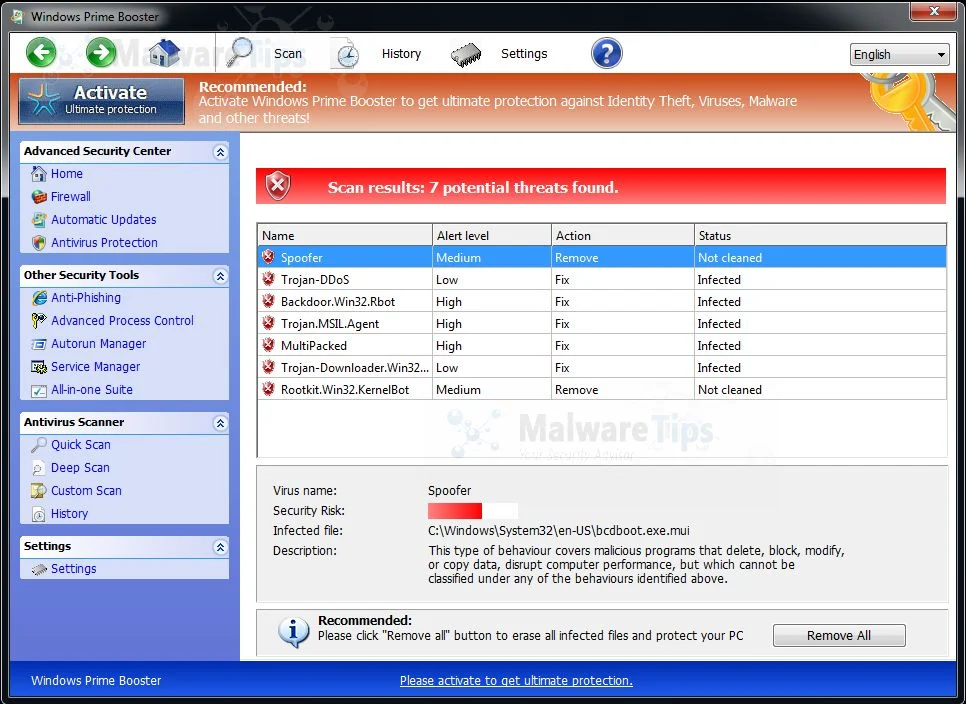Viewport: 966px width, 704px height.
Task: Click the Remove All button
Action: 839,636
